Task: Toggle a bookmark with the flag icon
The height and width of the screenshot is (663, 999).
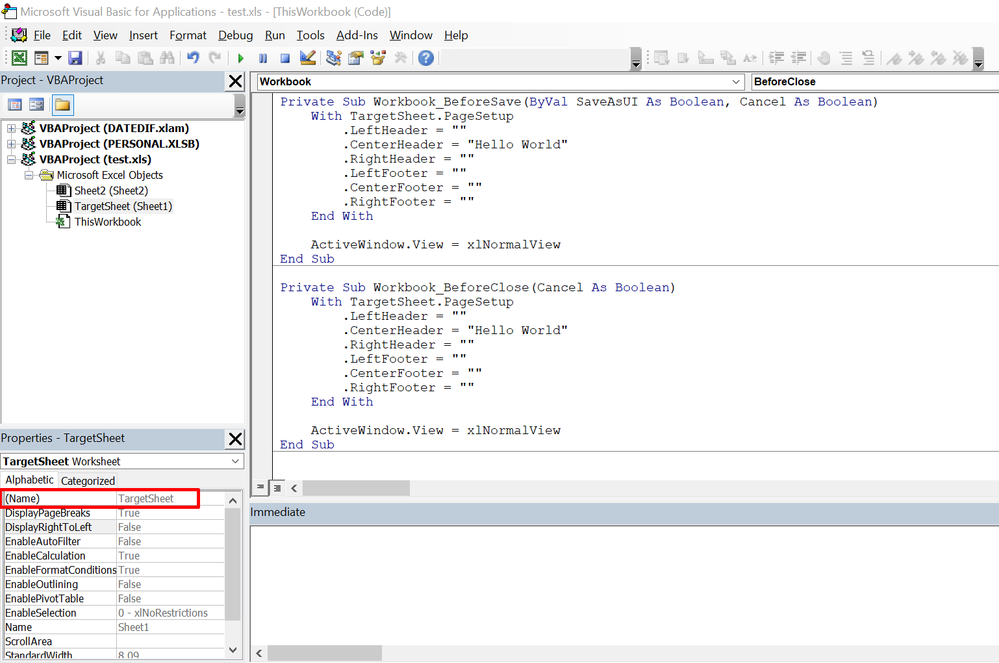Action: tap(894, 58)
